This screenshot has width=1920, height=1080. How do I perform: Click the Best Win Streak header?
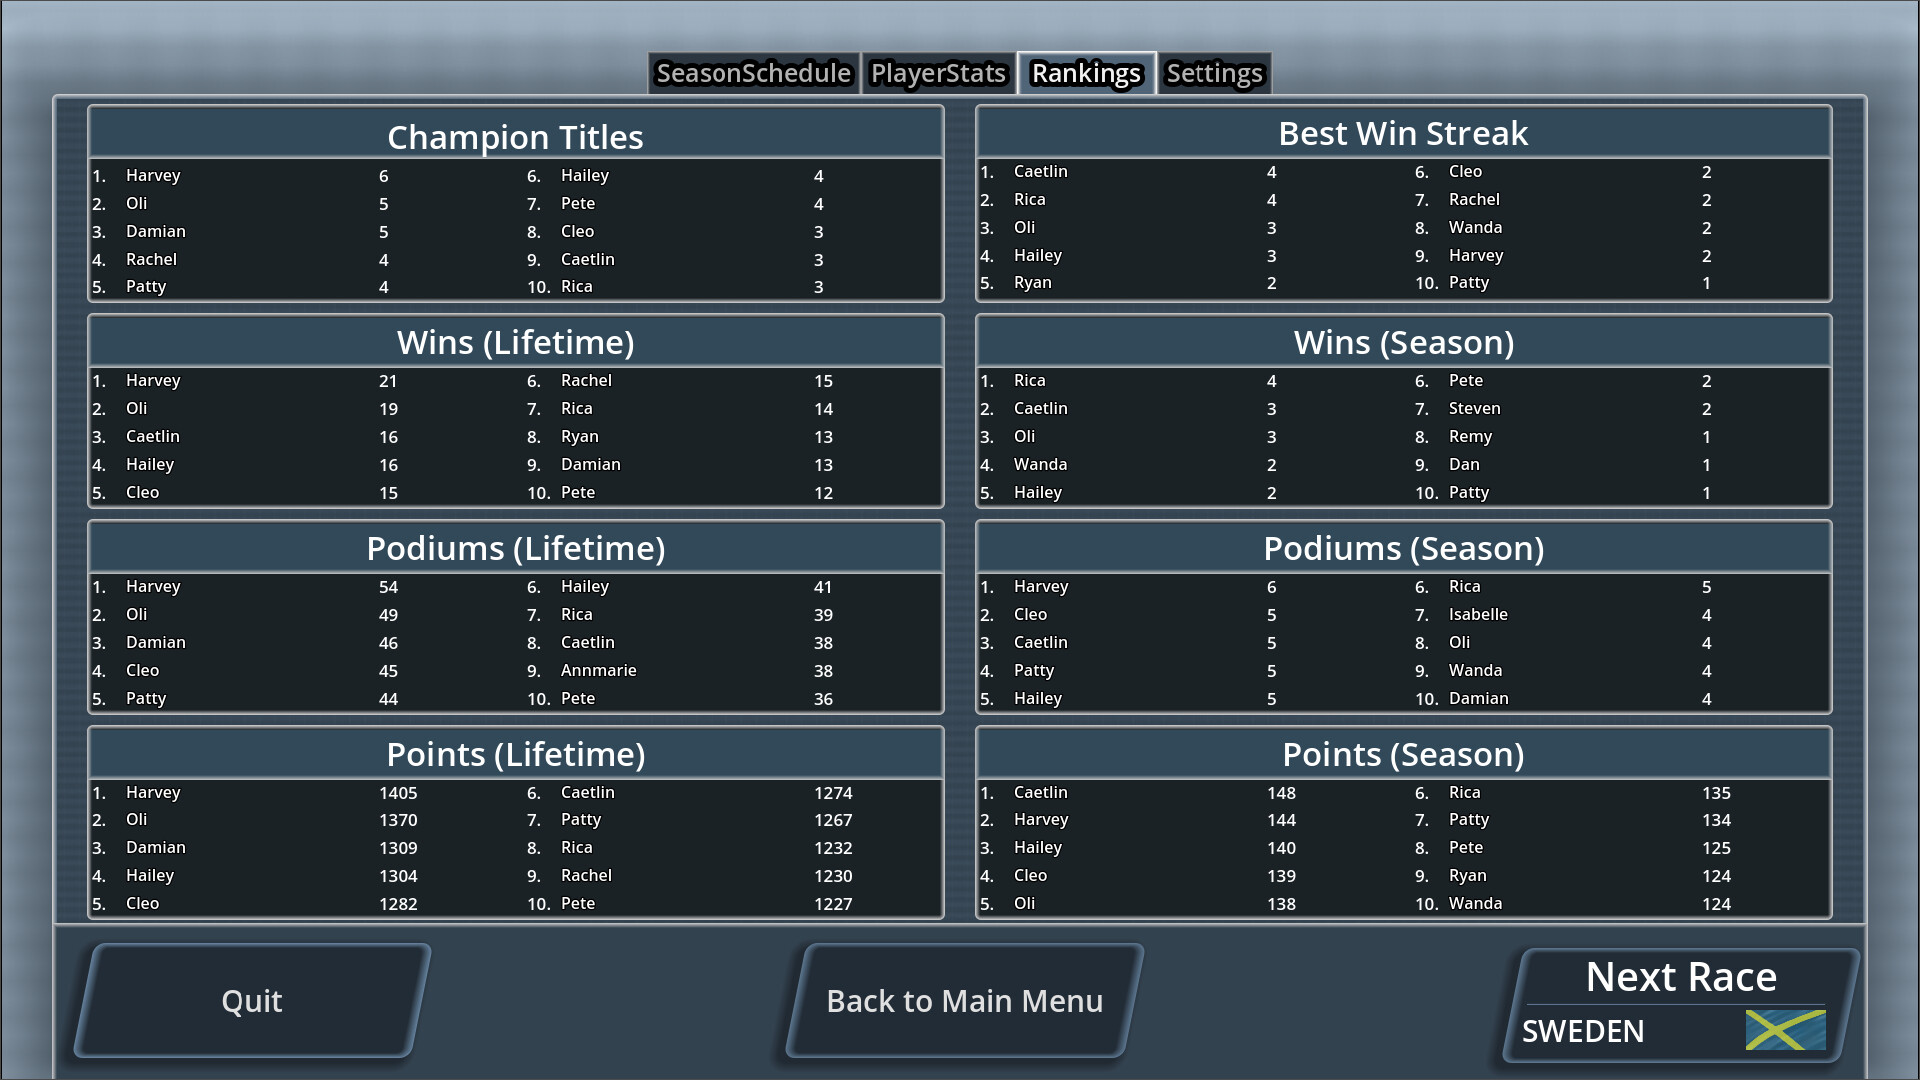(1402, 132)
